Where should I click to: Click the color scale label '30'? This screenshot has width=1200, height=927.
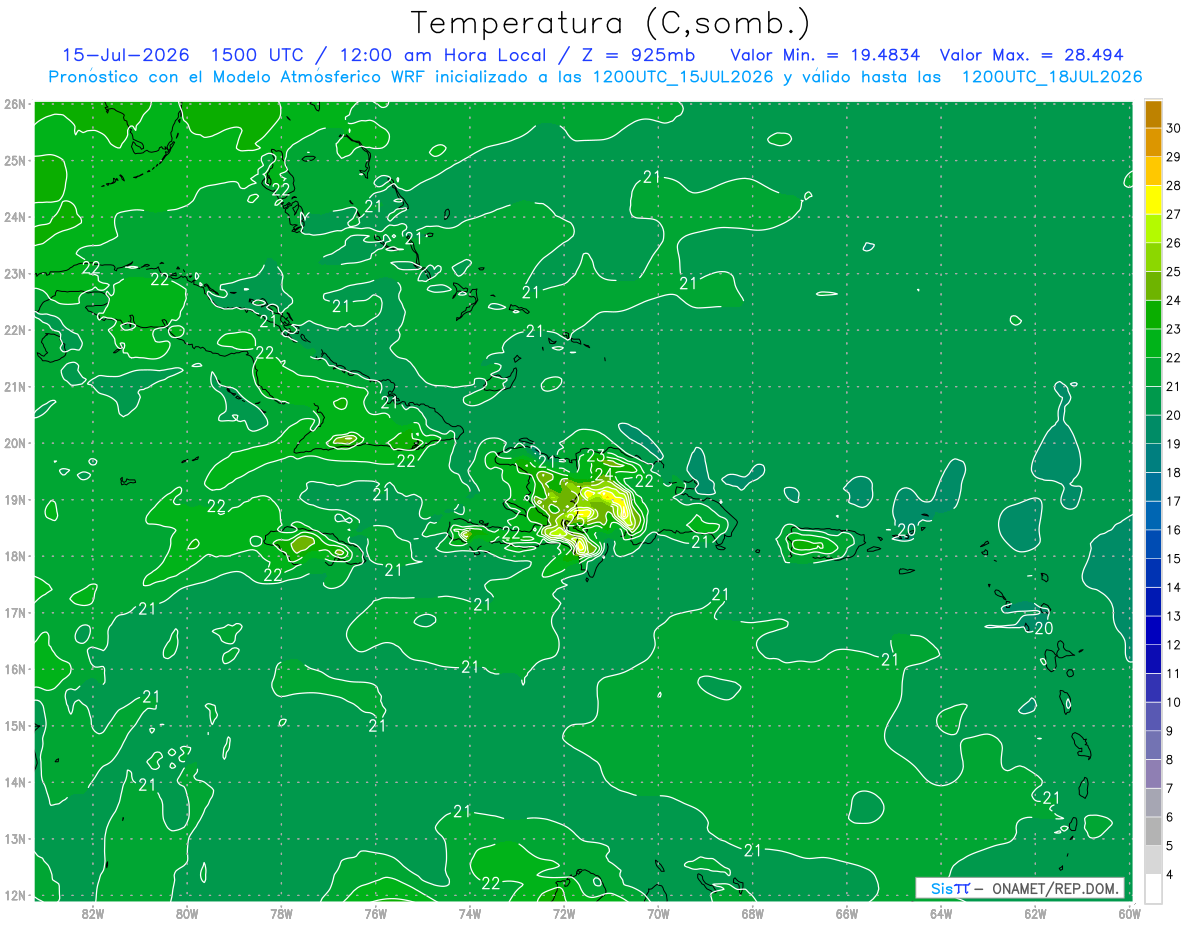pyautogui.click(x=1173, y=128)
